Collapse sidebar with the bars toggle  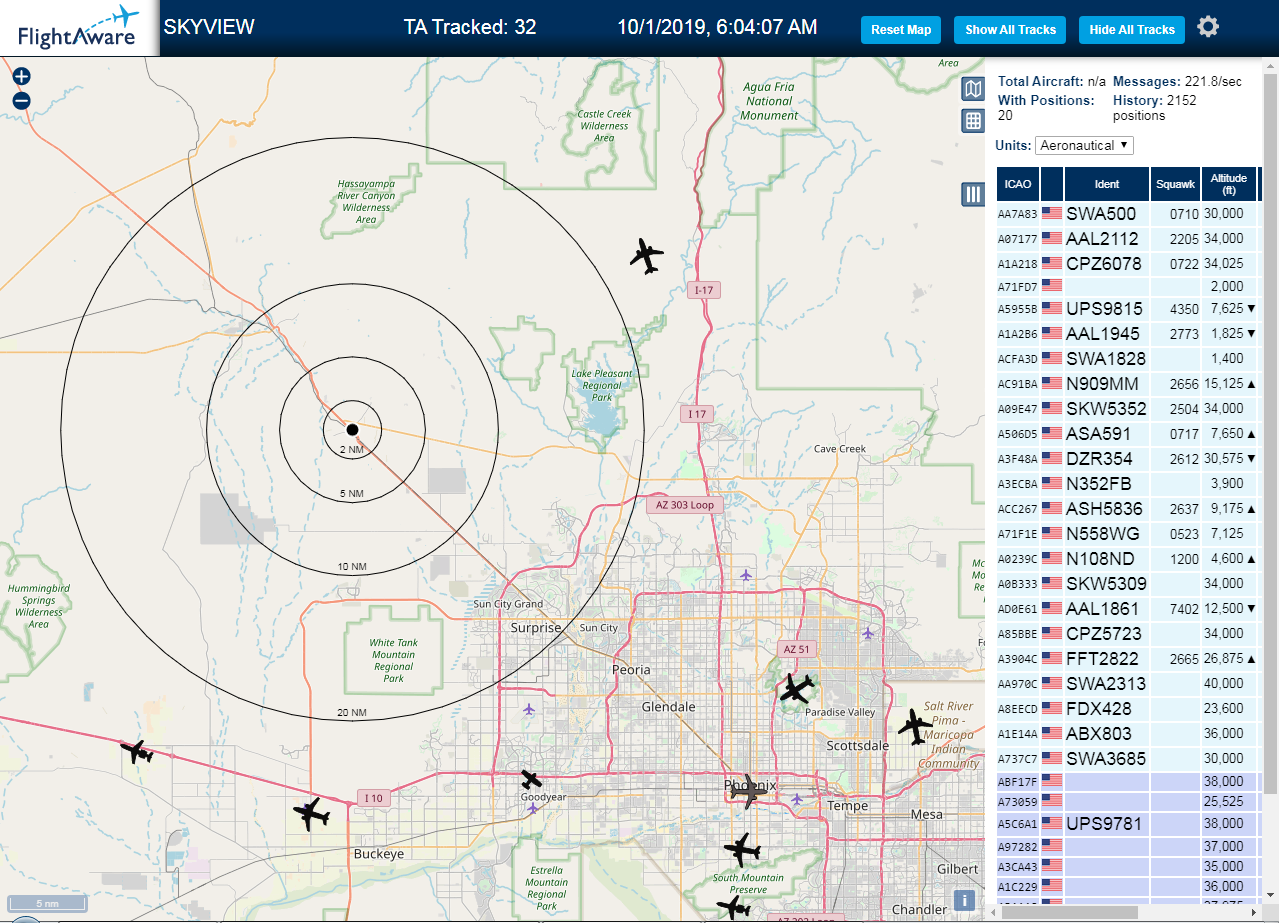(x=973, y=194)
